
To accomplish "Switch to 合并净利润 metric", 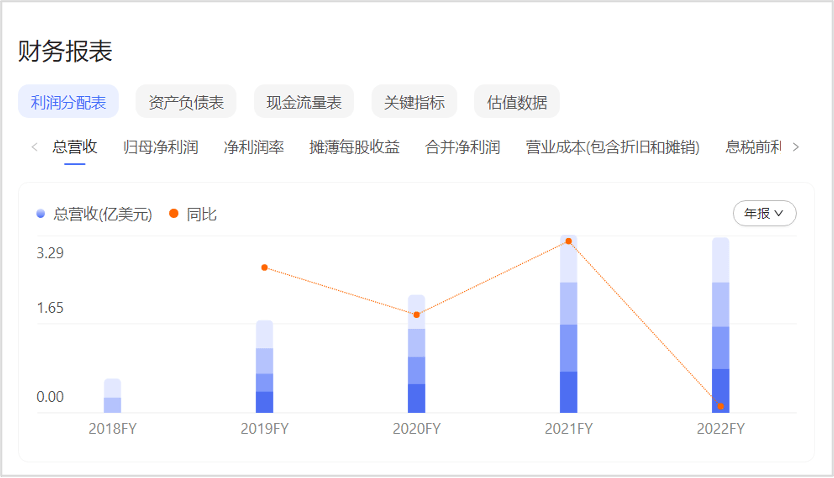I will pos(462,147).
